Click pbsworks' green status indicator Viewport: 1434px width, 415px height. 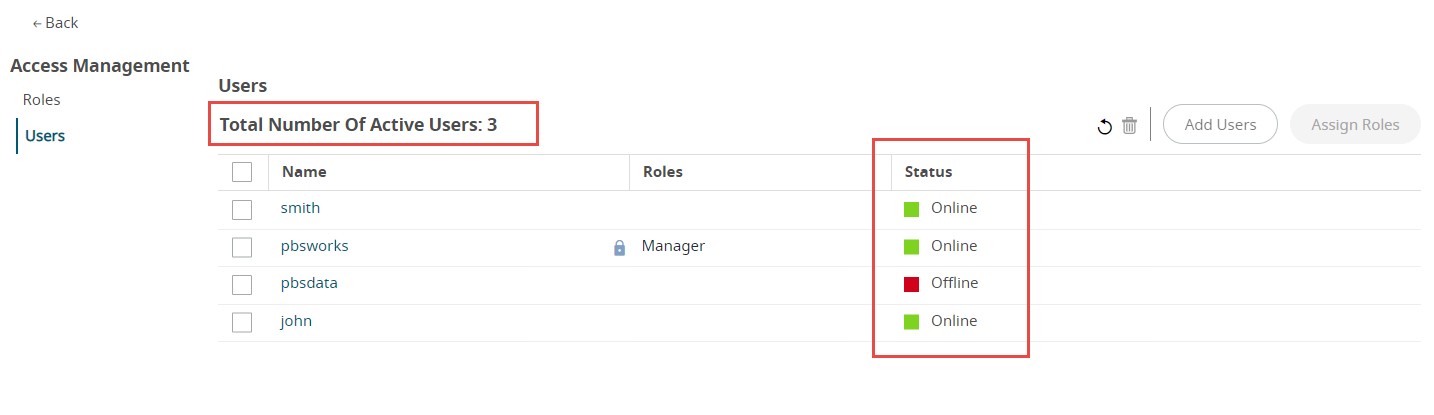click(x=911, y=247)
